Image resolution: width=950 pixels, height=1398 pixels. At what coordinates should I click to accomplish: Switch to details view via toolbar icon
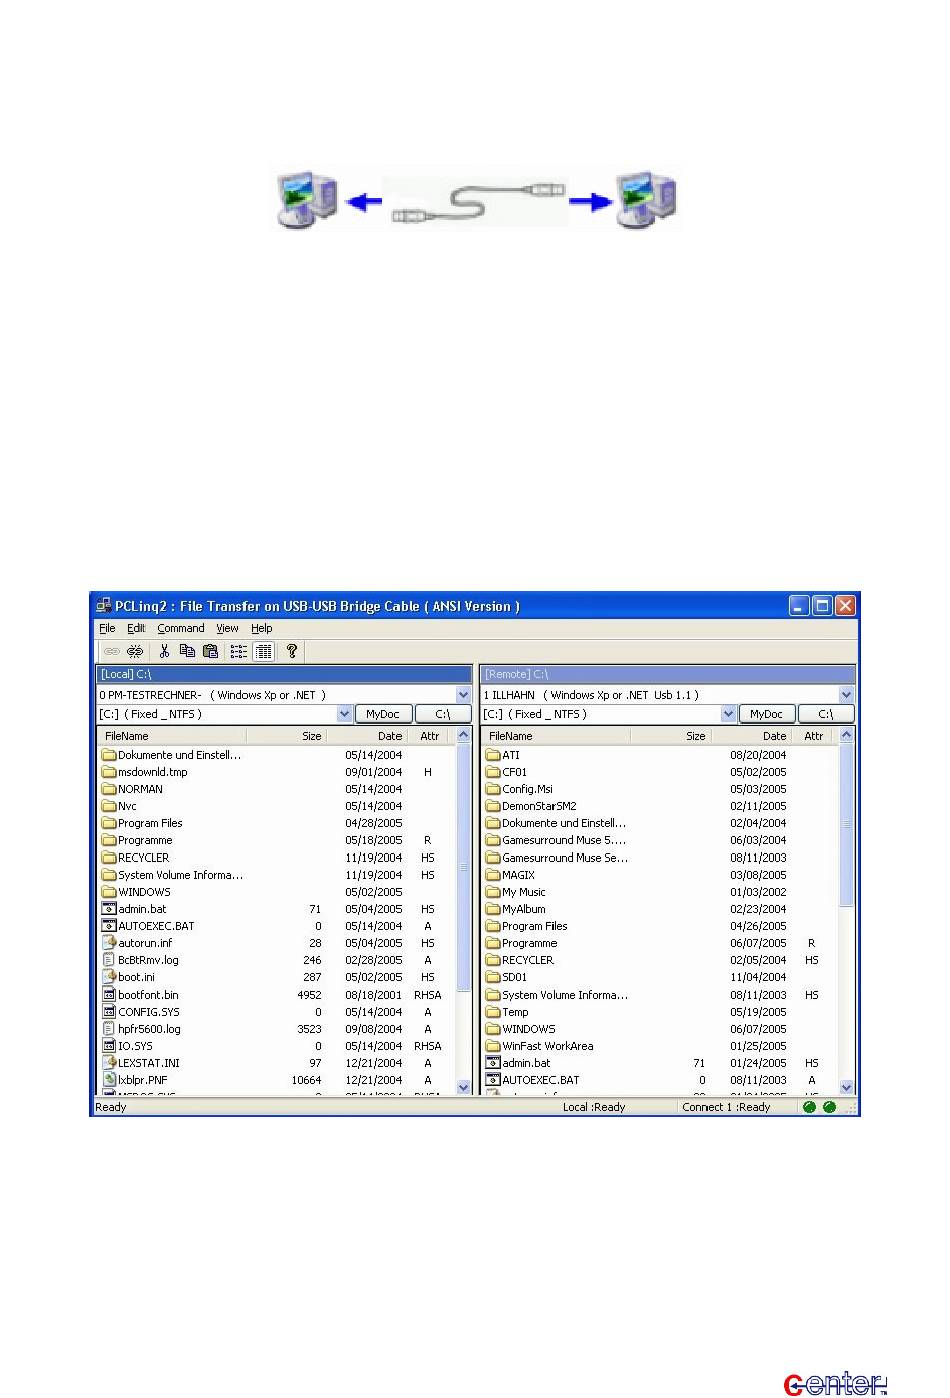(264, 651)
